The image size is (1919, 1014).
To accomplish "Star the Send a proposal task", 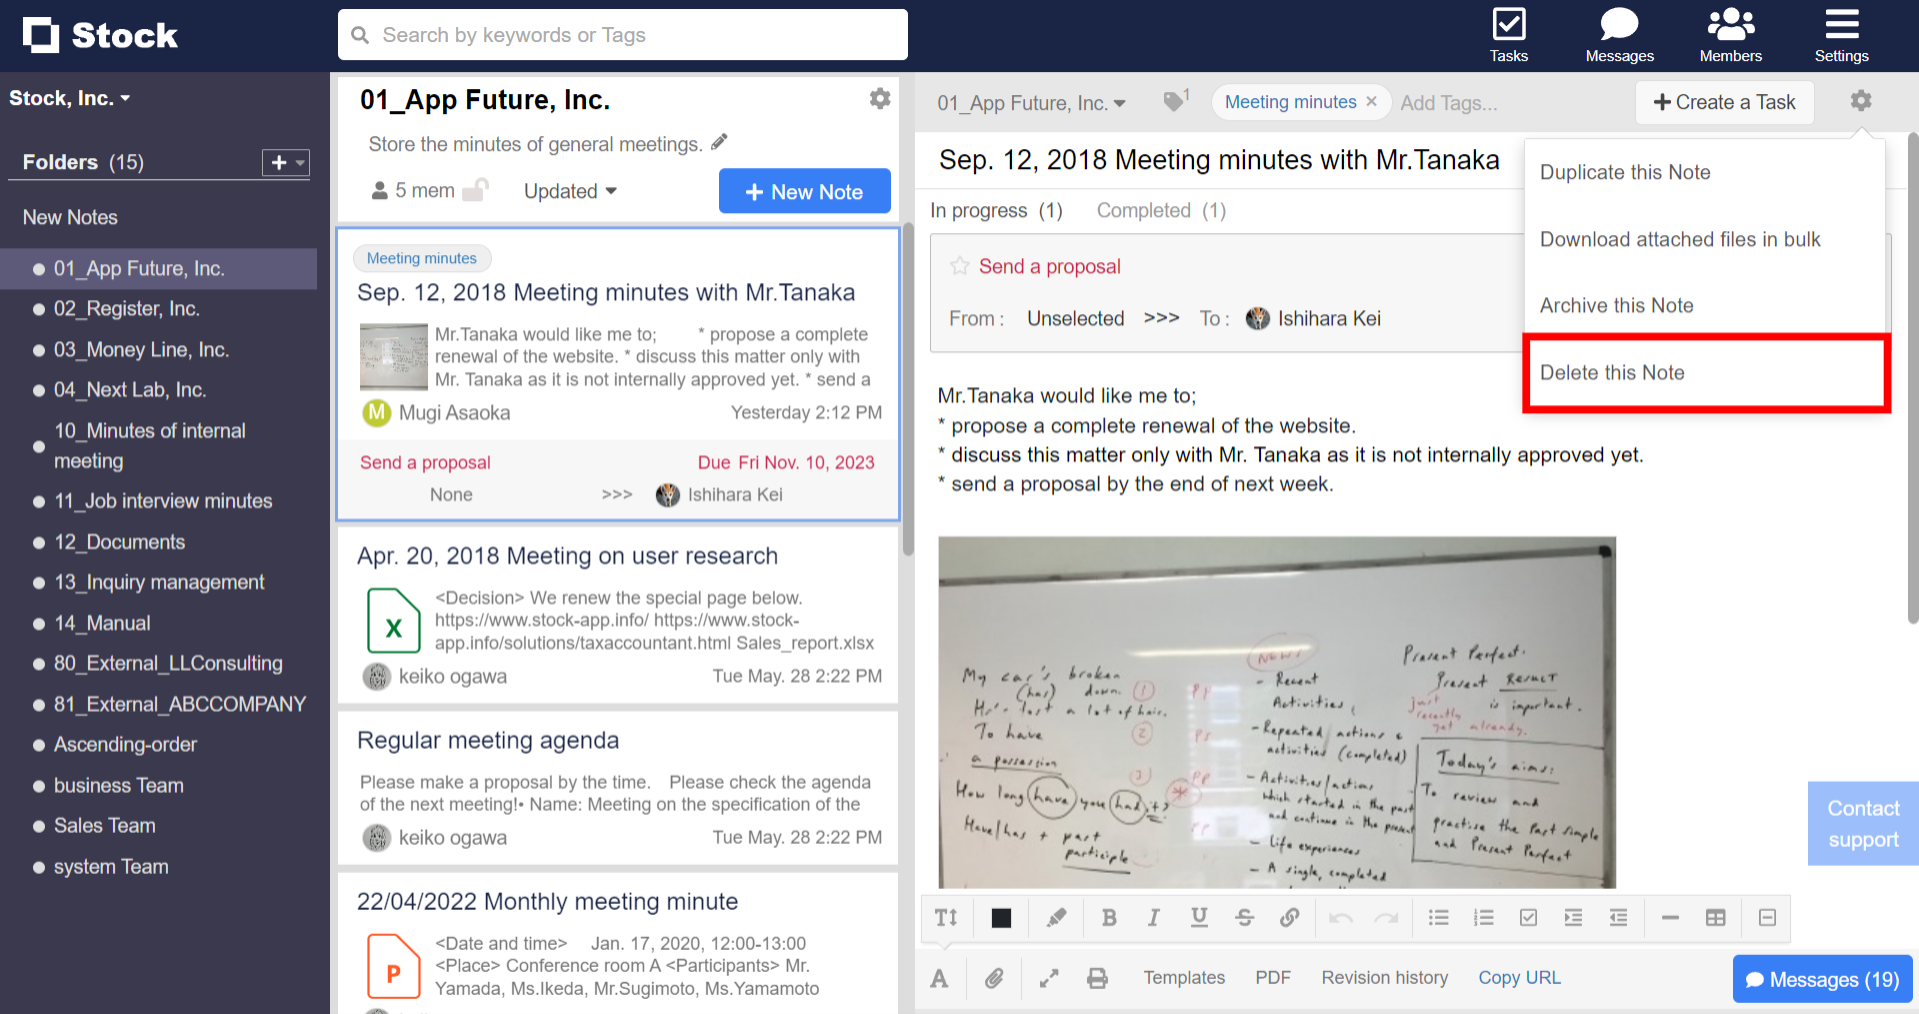I will (960, 266).
